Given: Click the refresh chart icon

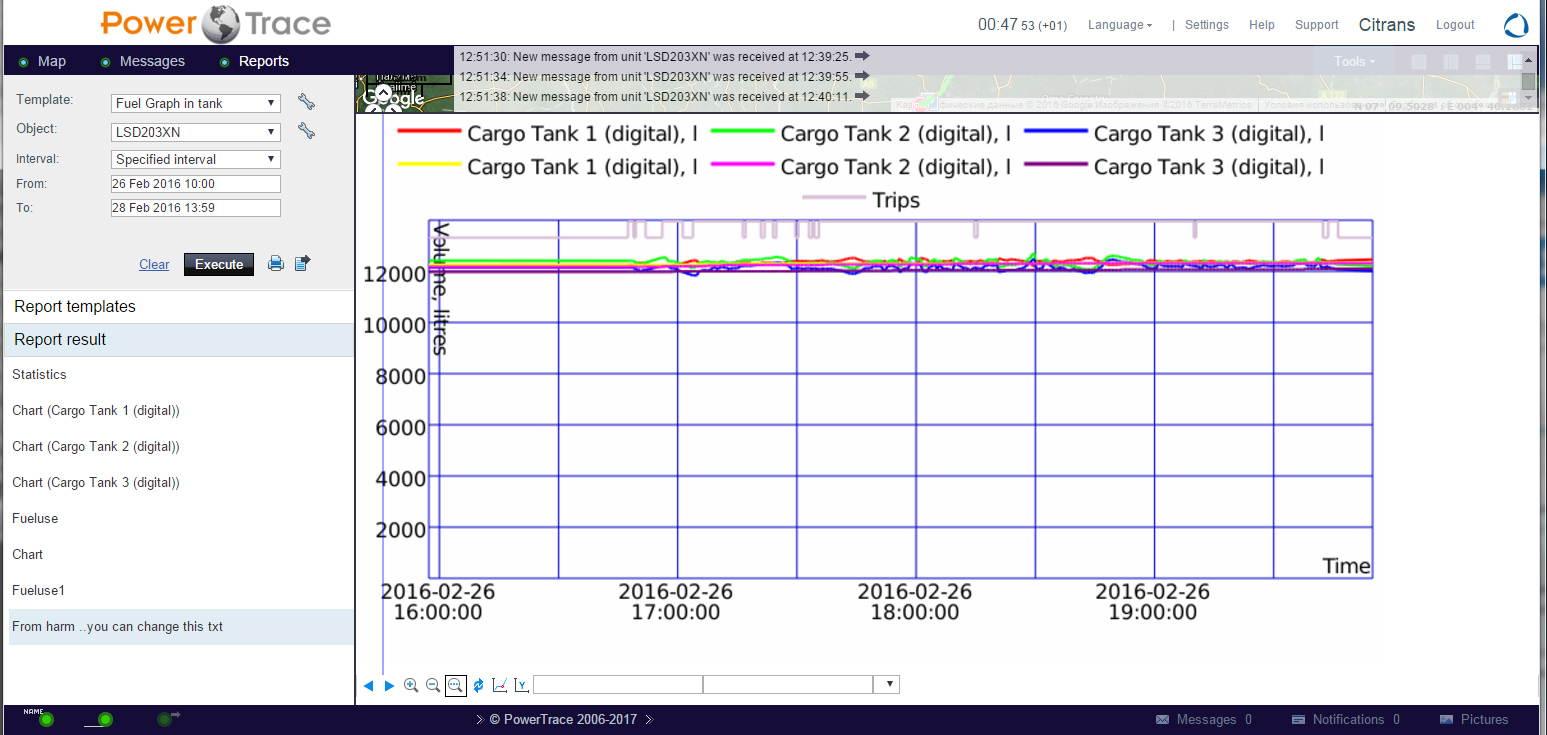Looking at the screenshot, I should point(478,685).
